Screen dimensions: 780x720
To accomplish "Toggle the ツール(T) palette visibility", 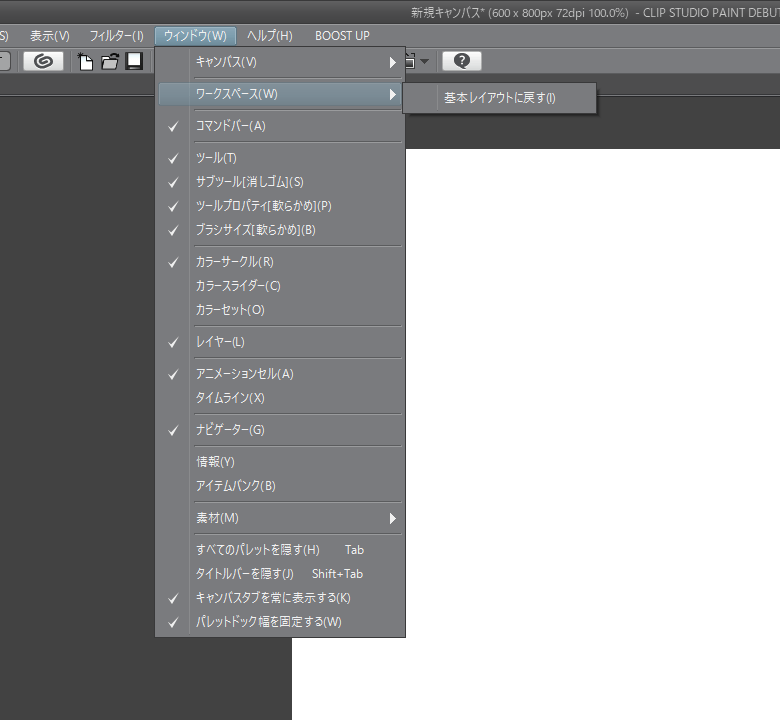I will click(x=280, y=158).
